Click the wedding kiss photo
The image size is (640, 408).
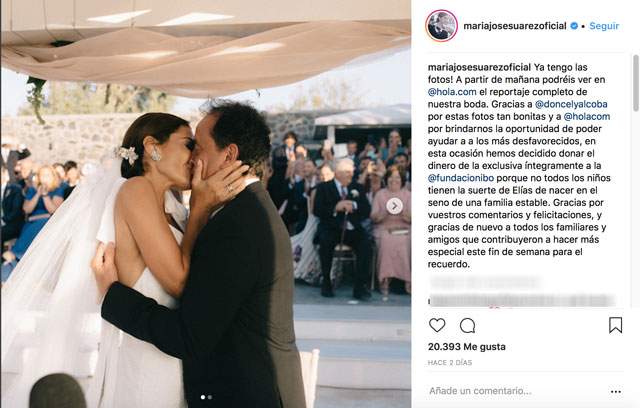(x=206, y=204)
